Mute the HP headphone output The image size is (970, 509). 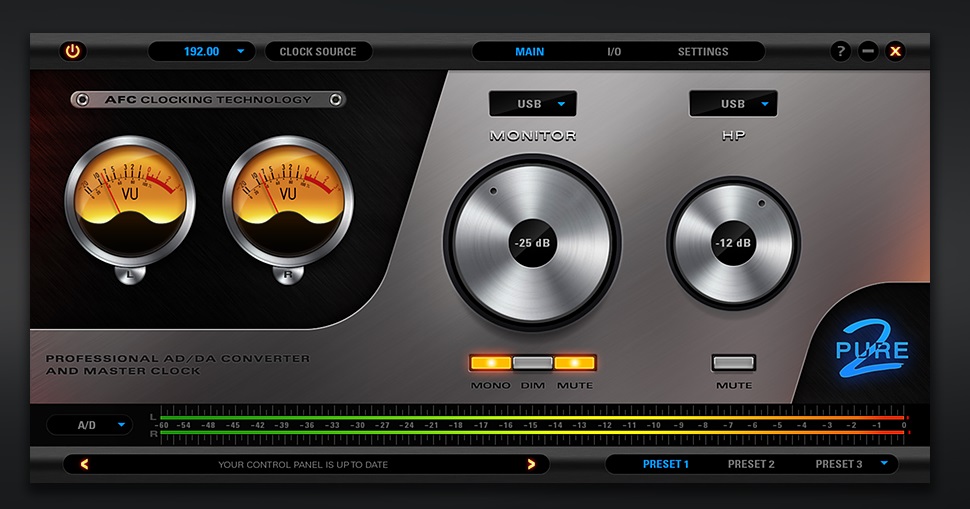point(733,363)
